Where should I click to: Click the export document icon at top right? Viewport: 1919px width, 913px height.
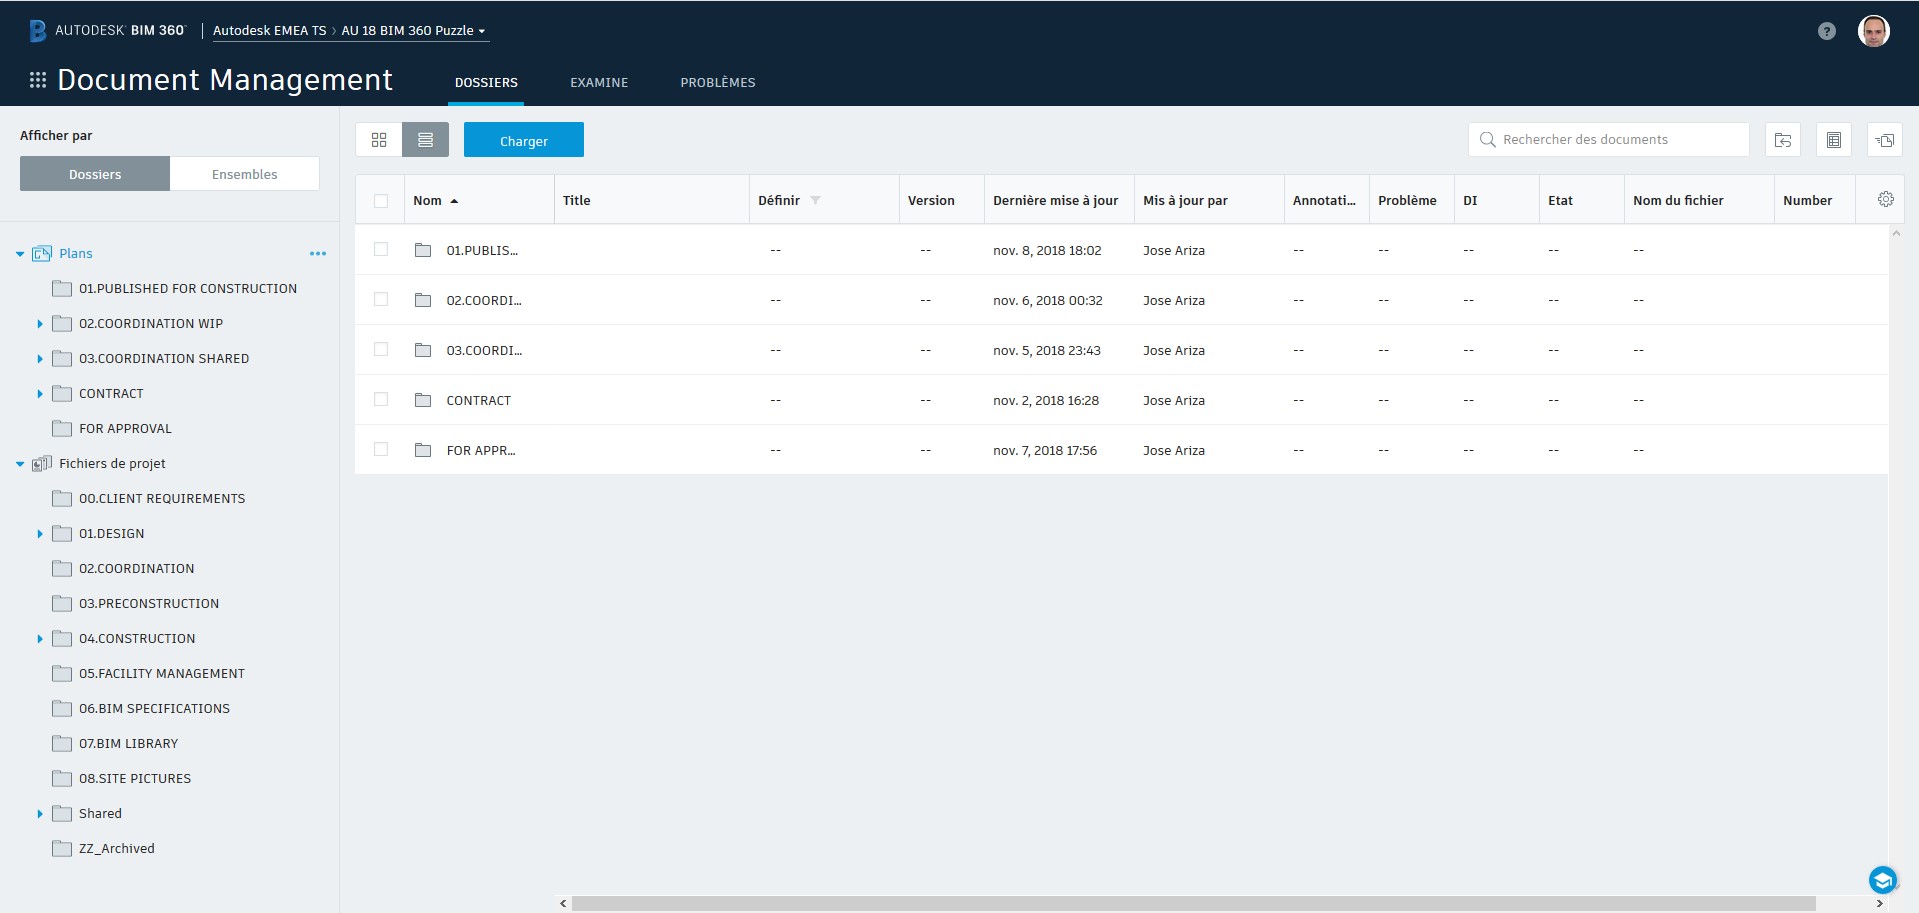pyautogui.click(x=1884, y=140)
